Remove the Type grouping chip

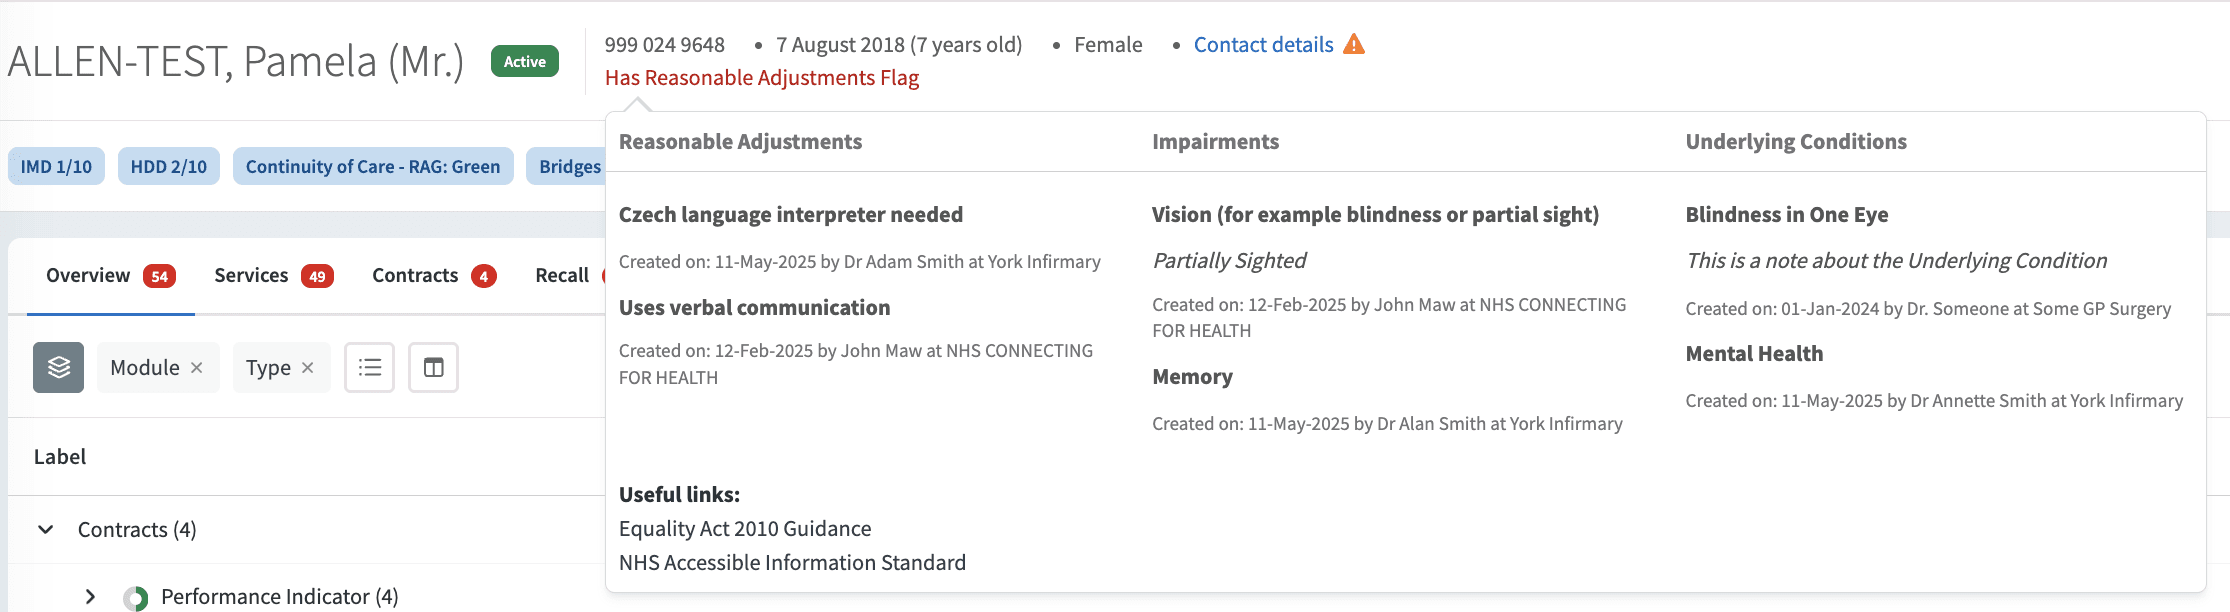(x=308, y=368)
